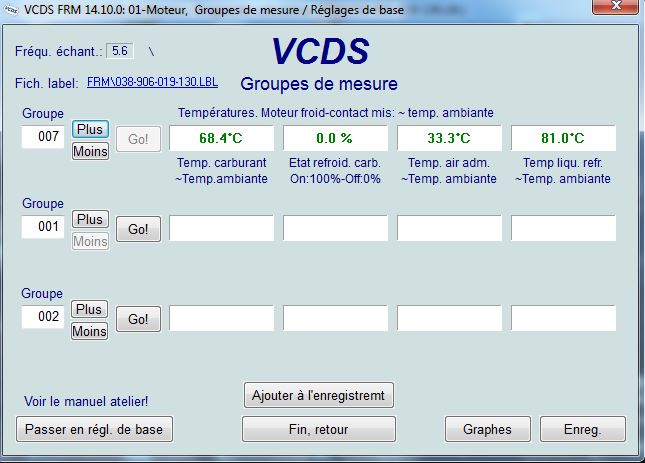Viewport: 645px width, 463px height.
Task: Click 'Temp. carburant' label text
Action: pyautogui.click(x=222, y=163)
